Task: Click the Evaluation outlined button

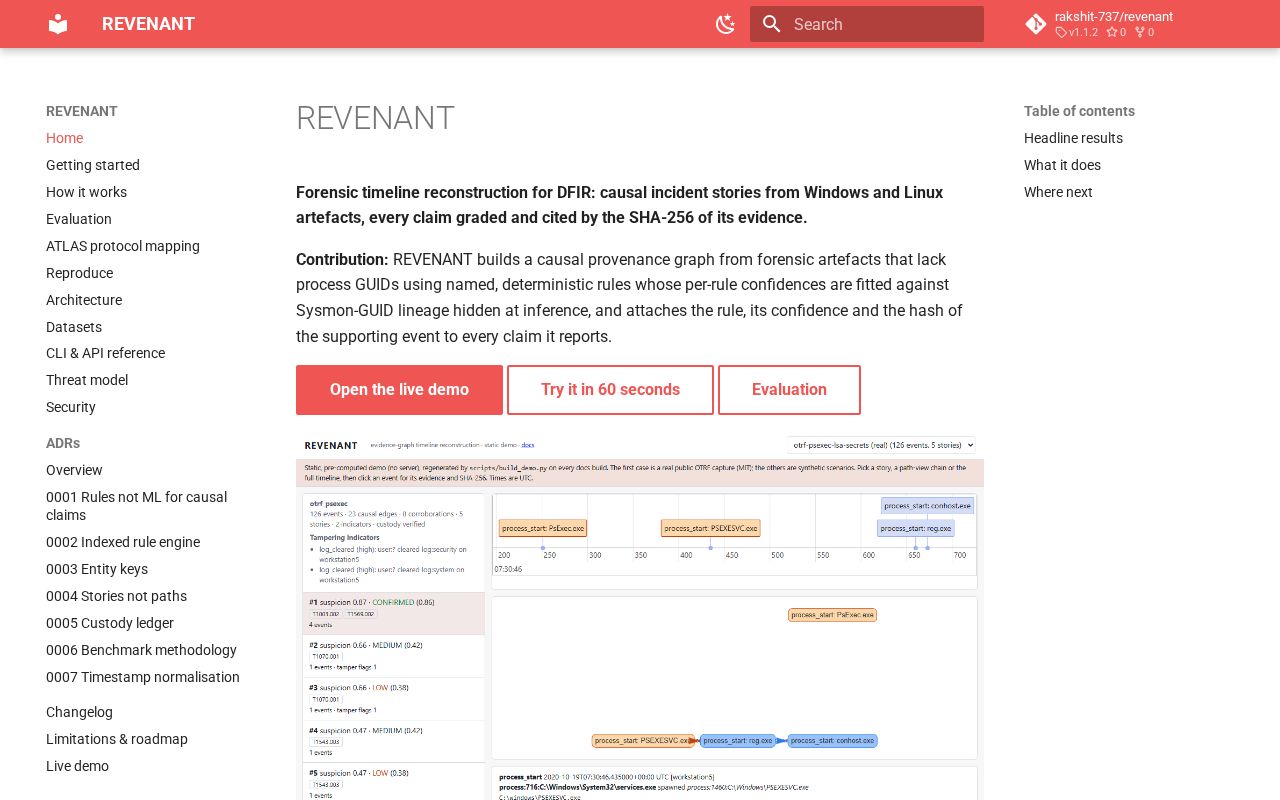Action: 789,390
